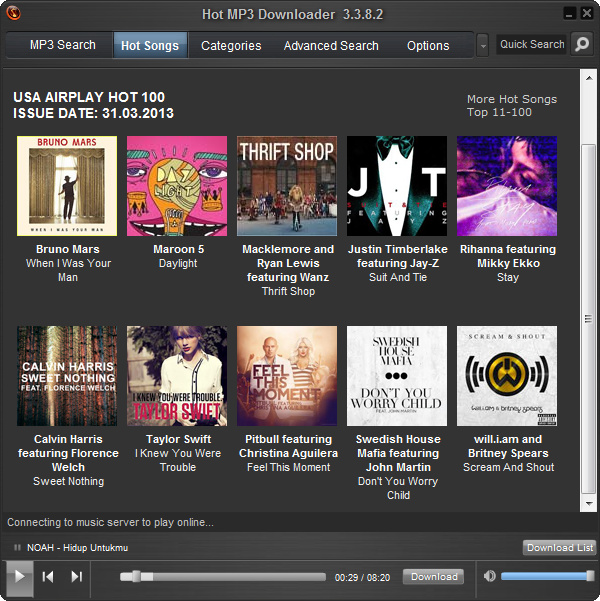600x601 pixels.
Task: Click Macklemore and Ryan Lewis artist name
Action: [288, 263]
